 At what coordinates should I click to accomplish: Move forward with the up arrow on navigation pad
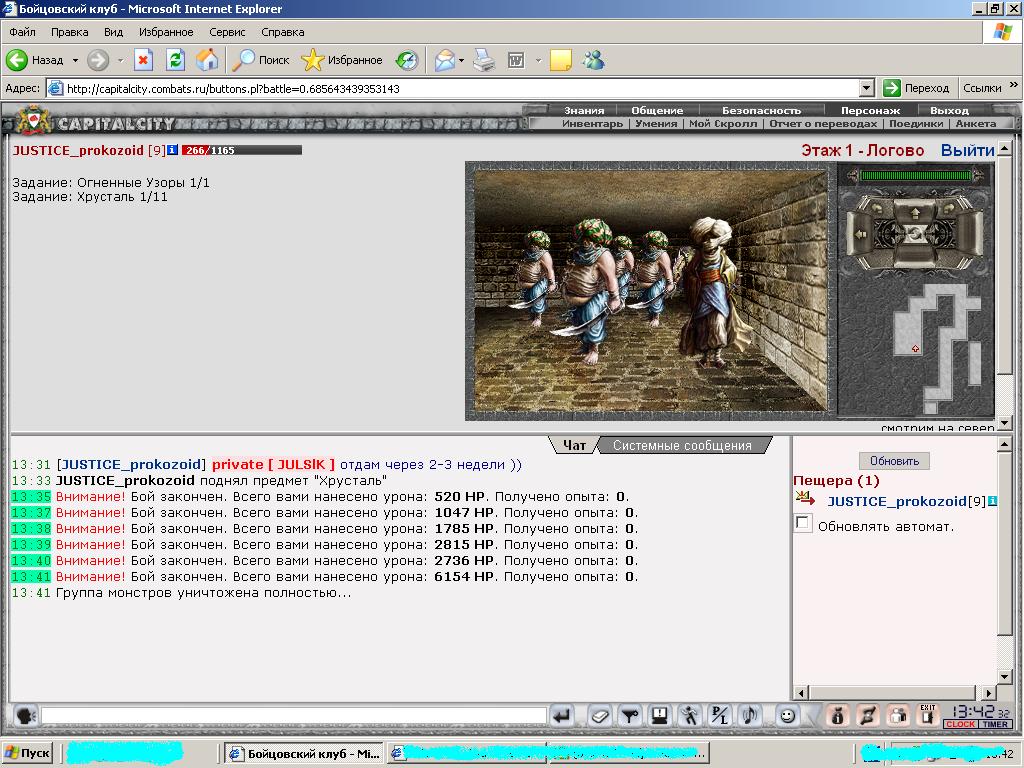pyautogui.click(x=914, y=212)
